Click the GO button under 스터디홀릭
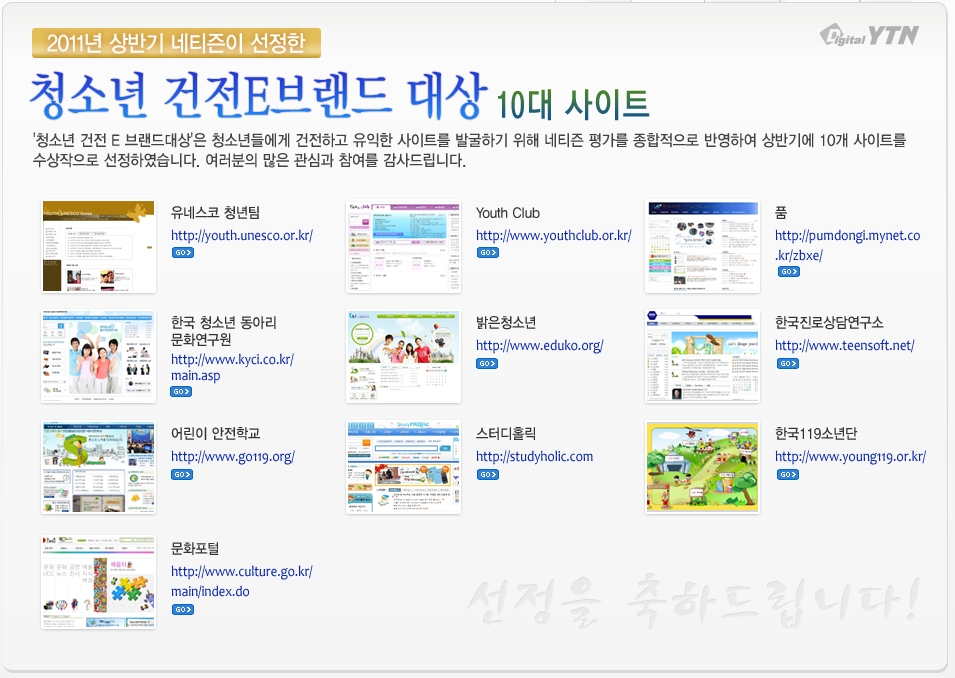 click(x=487, y=475)
